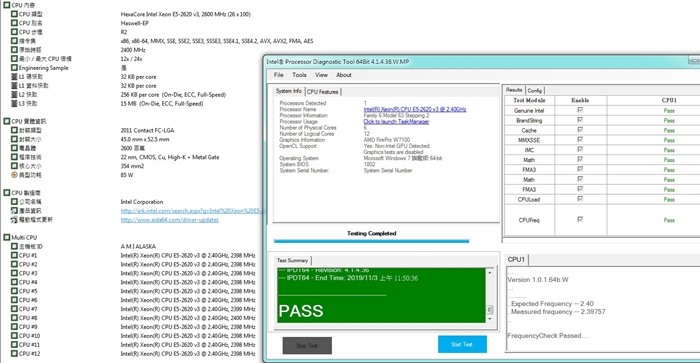Open the File menu in Processor Diagnostic Tool
The height and width of the screenshot is (363, 700).
point(279,75)
